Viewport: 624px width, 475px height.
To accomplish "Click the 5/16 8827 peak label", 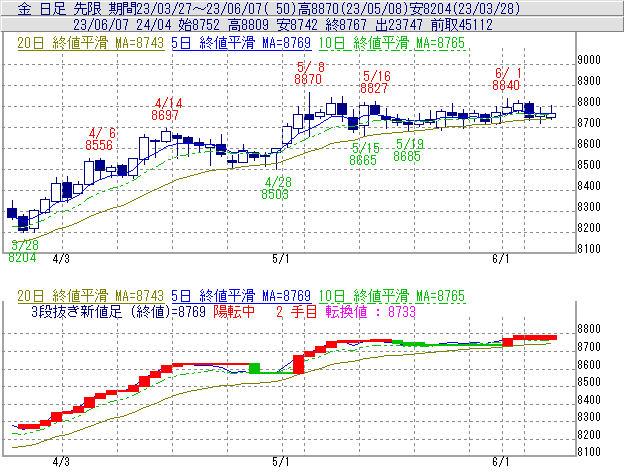I will [x=375, y=82].
